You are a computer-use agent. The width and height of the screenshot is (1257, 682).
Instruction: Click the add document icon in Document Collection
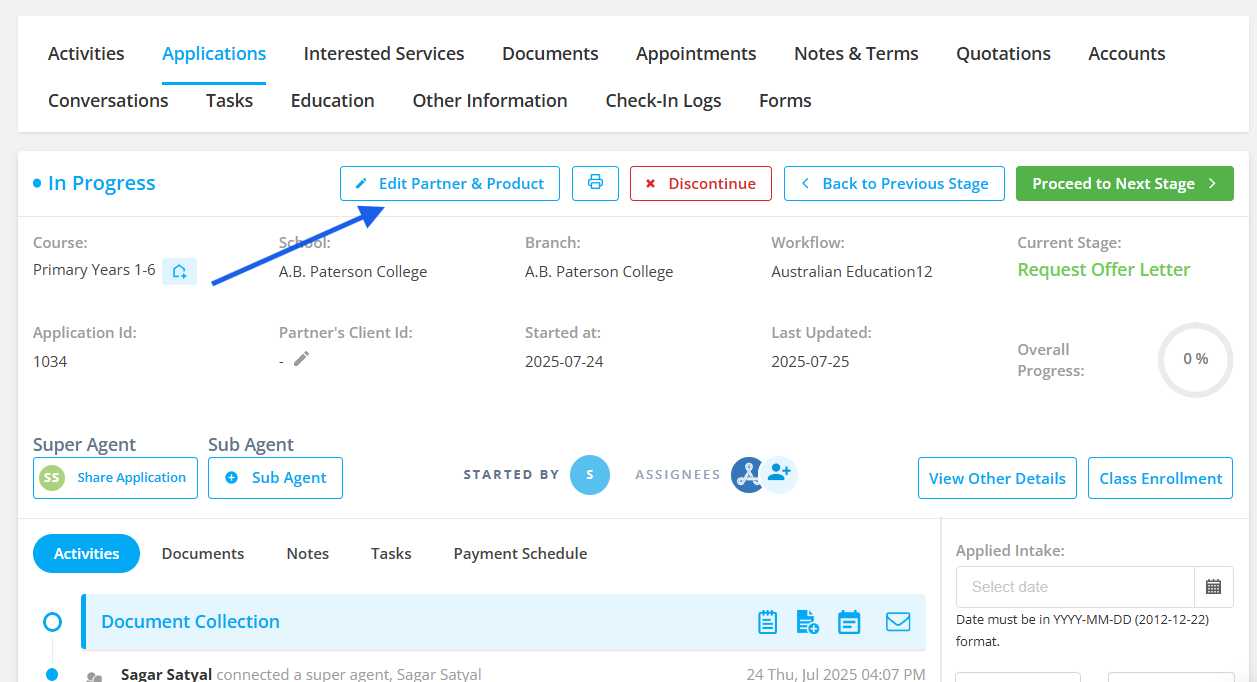tap(808, 622)
